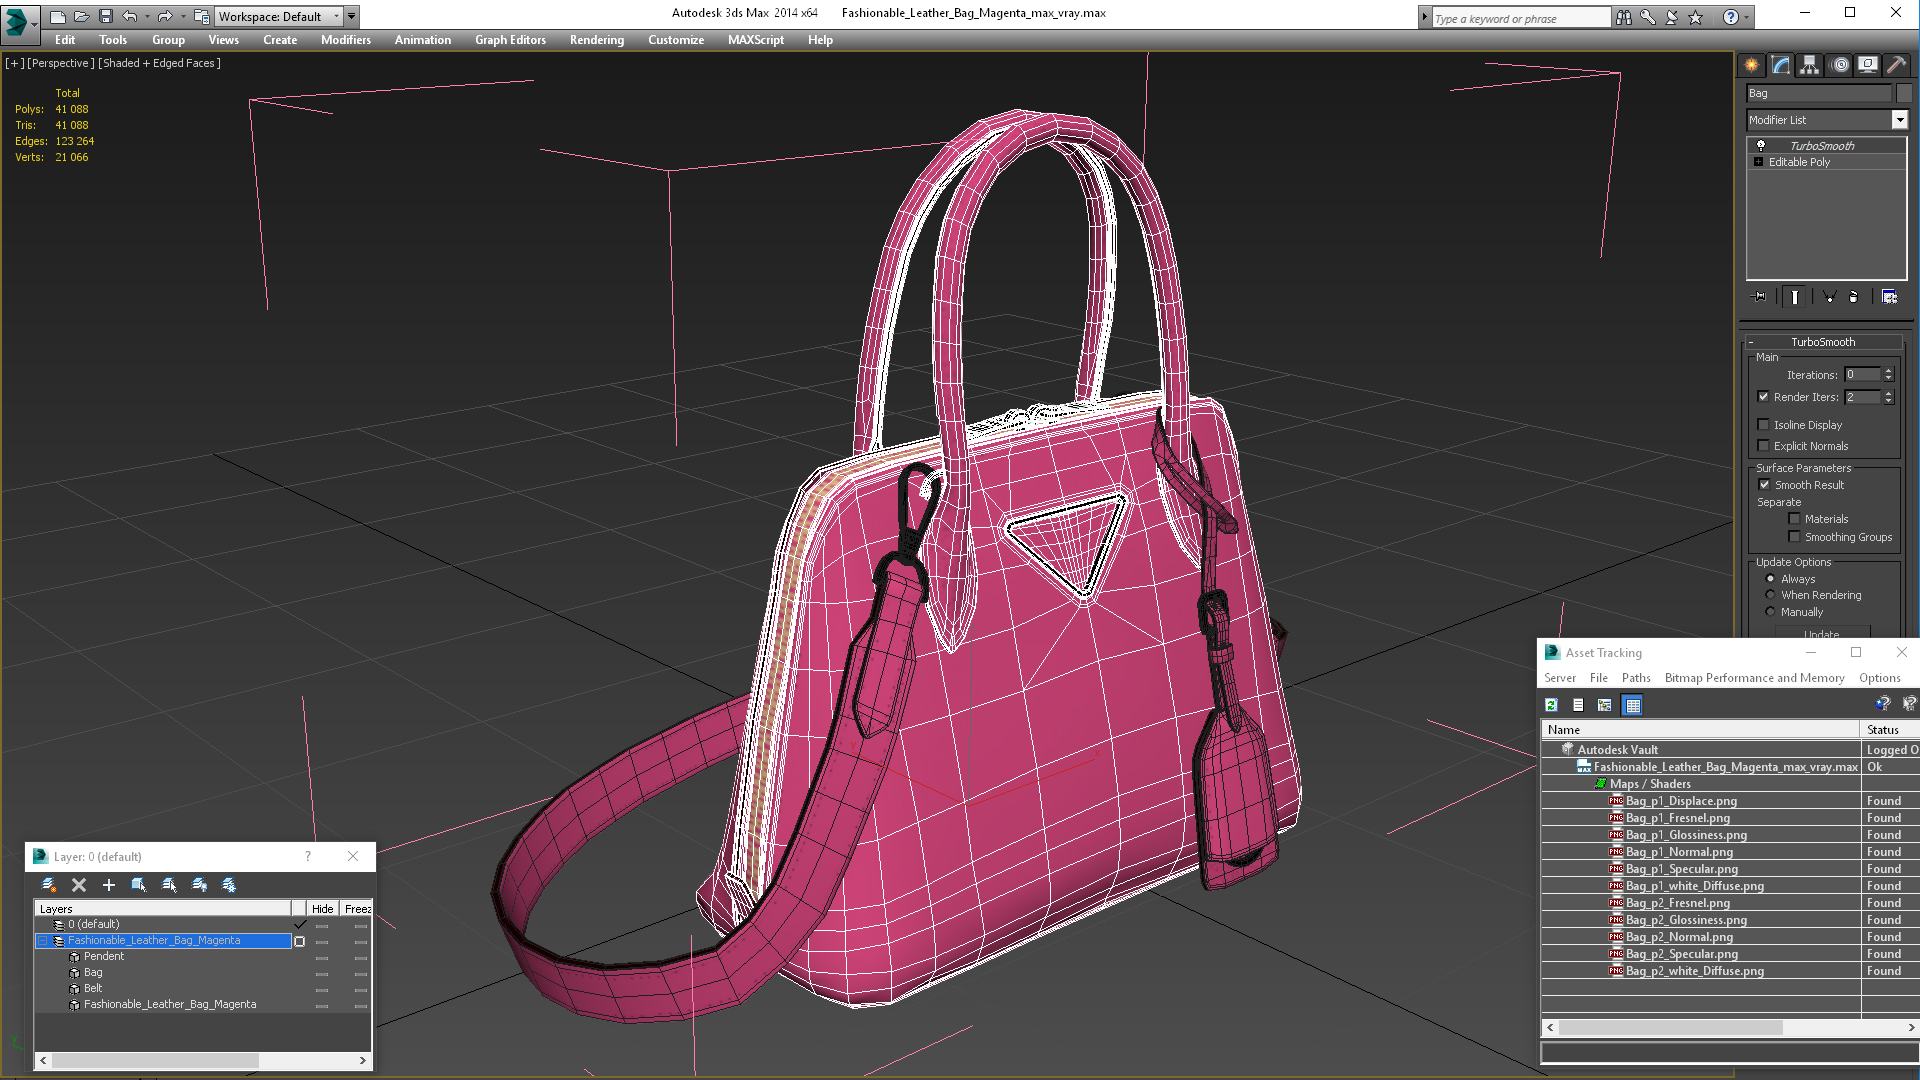Open the Graph Editors menu

[510, 40]
